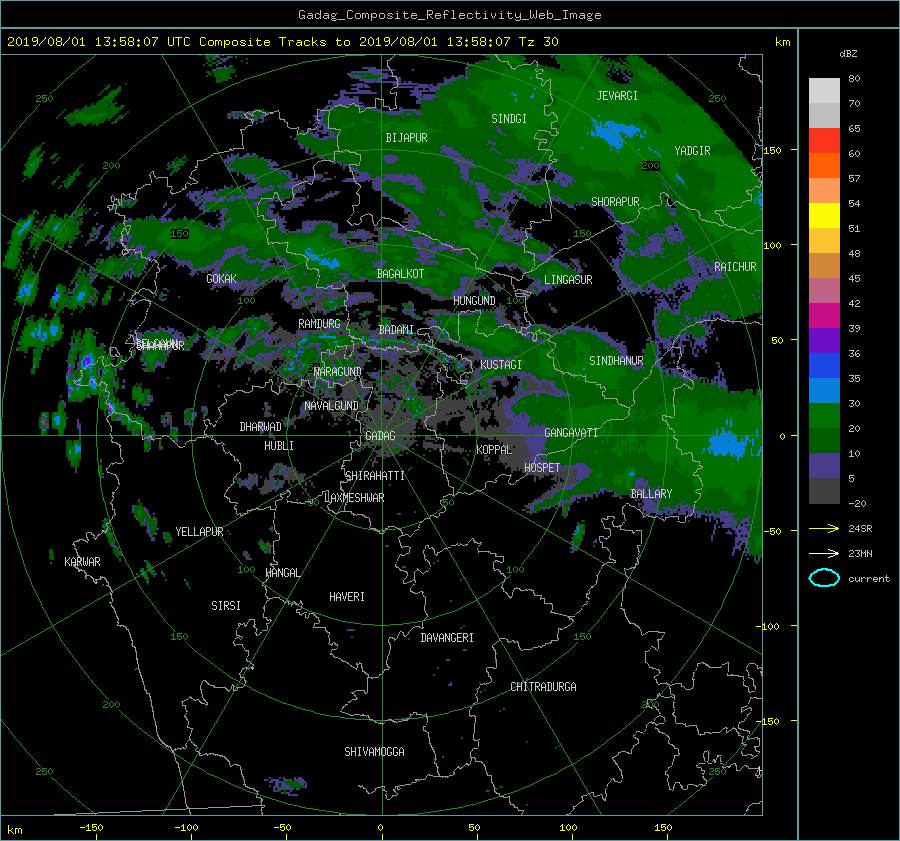Click the yellow 24SR track arrow in the legend

pyautogui.click(x=824, y=529)
